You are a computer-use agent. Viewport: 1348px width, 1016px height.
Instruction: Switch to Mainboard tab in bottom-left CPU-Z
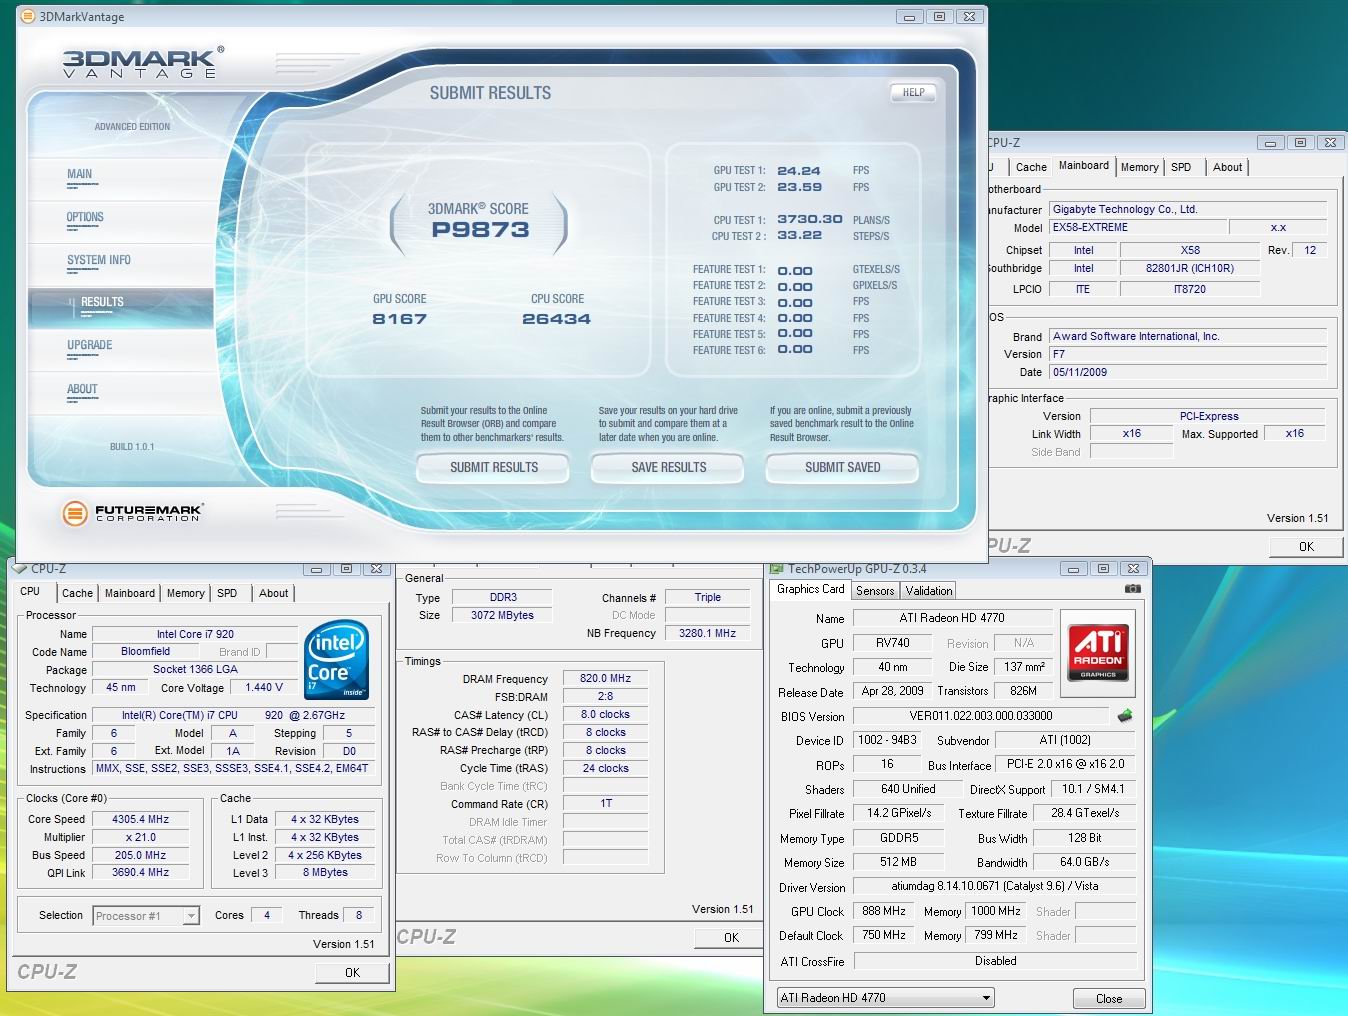click(x=130, y=593)
